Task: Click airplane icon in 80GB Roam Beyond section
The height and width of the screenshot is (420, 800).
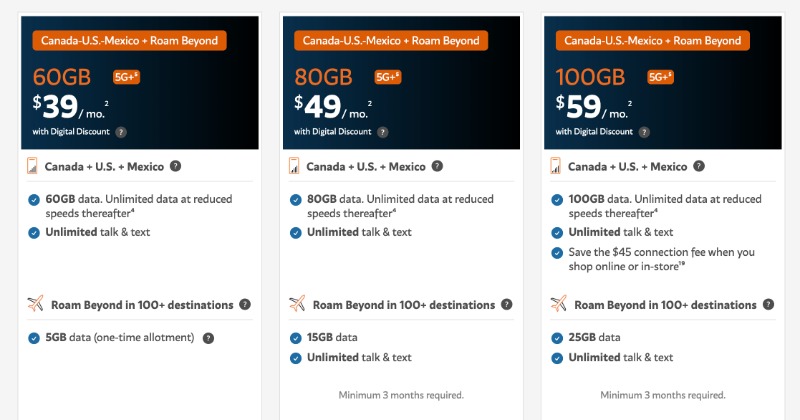Action: 297,303
